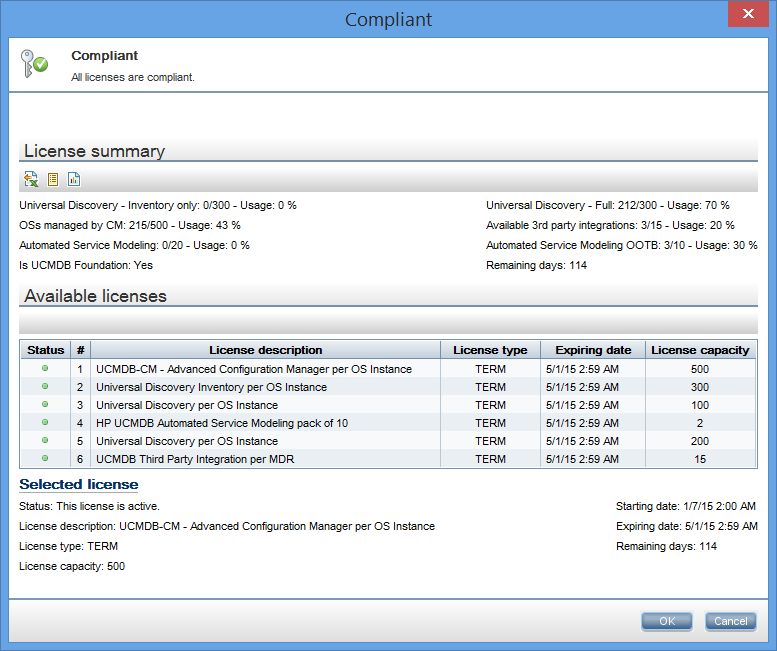The width and height of the screenshot is (777, 651).
Task: Confirm with the OK button
Action: 666,621
